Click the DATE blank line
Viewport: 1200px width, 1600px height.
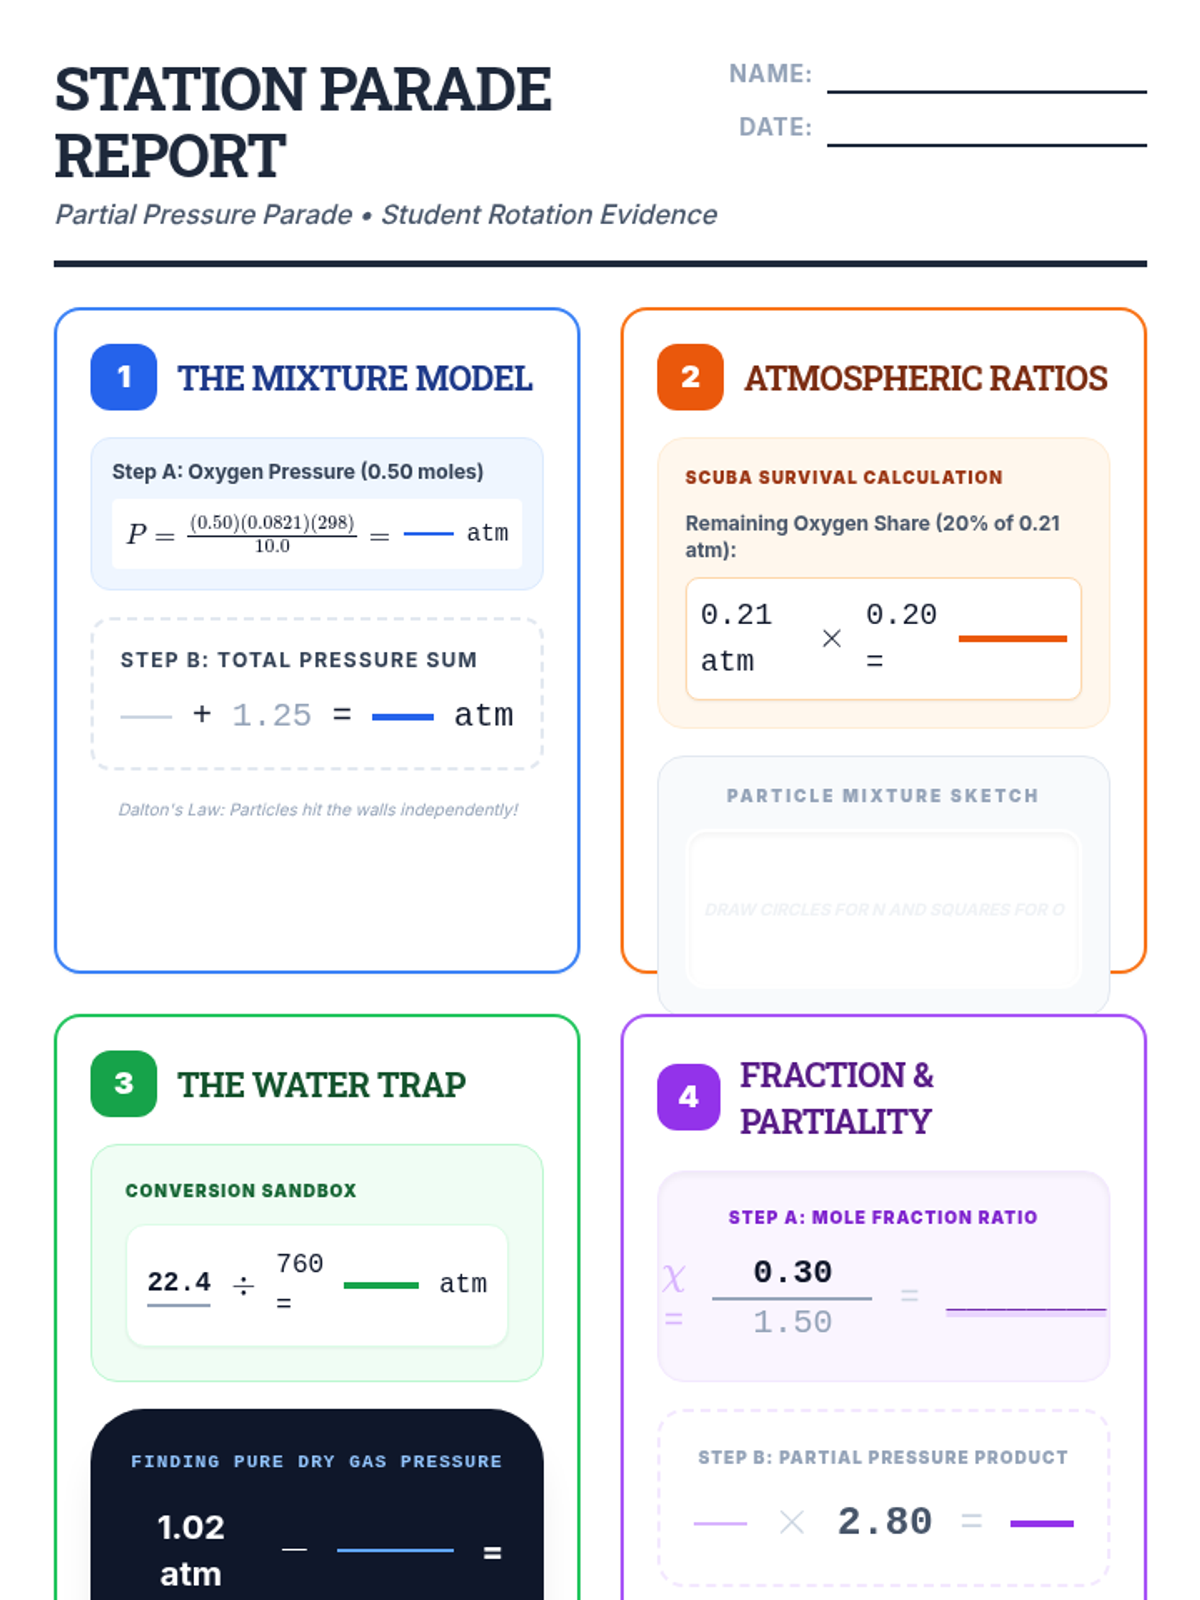[986, 133]
